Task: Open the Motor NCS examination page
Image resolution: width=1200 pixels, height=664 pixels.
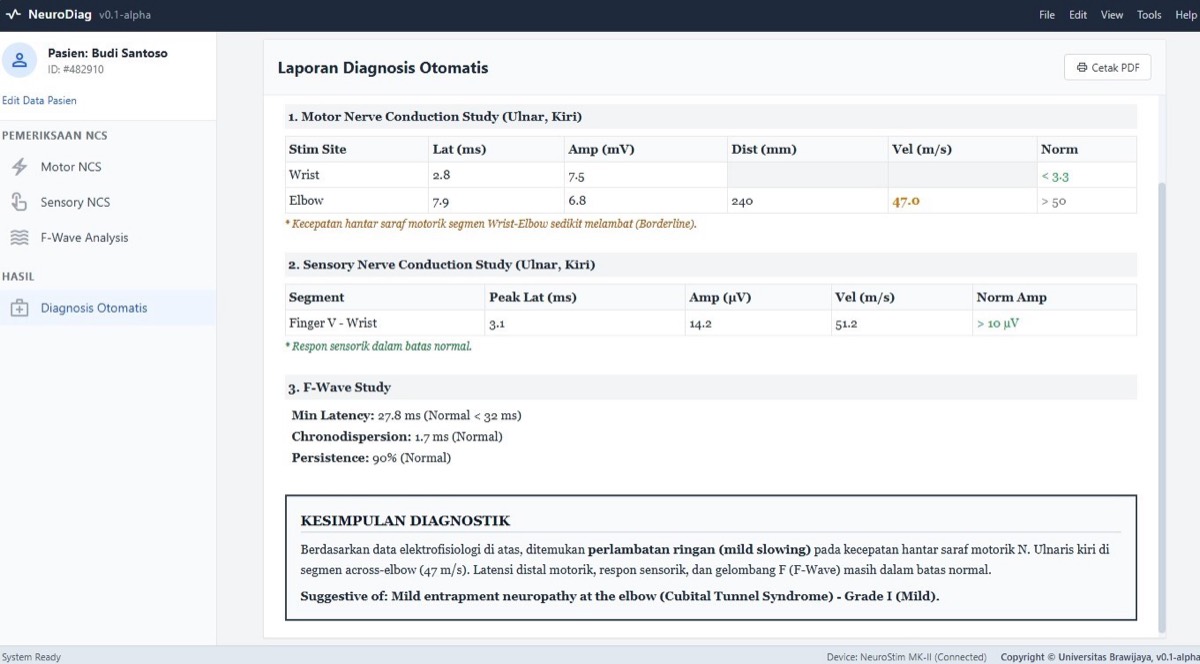Action: (108, 167)
